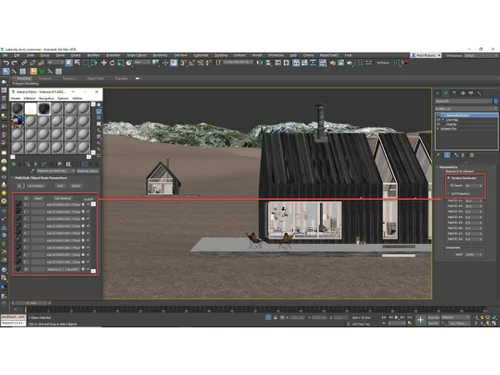This screenshot has width=500, height=375.
Task: Open the Utilities command panel tab
Action: 479,93
